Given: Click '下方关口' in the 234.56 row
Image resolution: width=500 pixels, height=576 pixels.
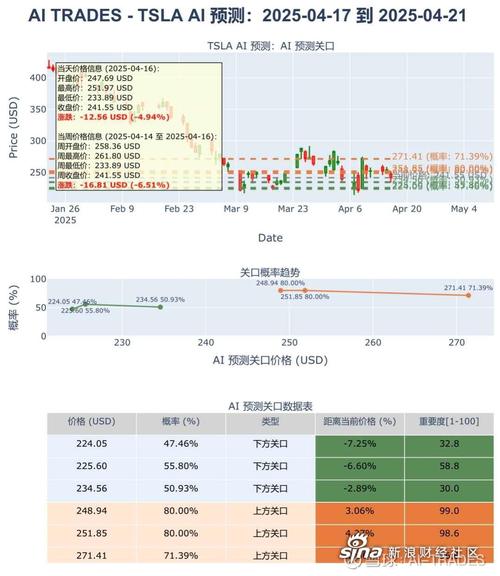Looking at the screenshot, I should (x=270, y=489).
